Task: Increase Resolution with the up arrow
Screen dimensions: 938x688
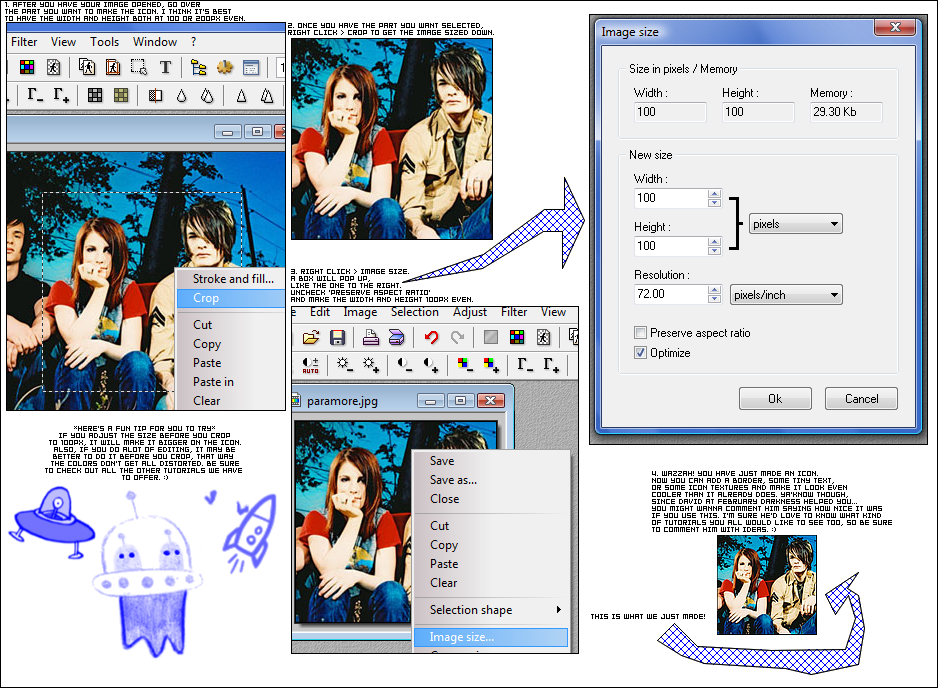Action: pos(714,290)
